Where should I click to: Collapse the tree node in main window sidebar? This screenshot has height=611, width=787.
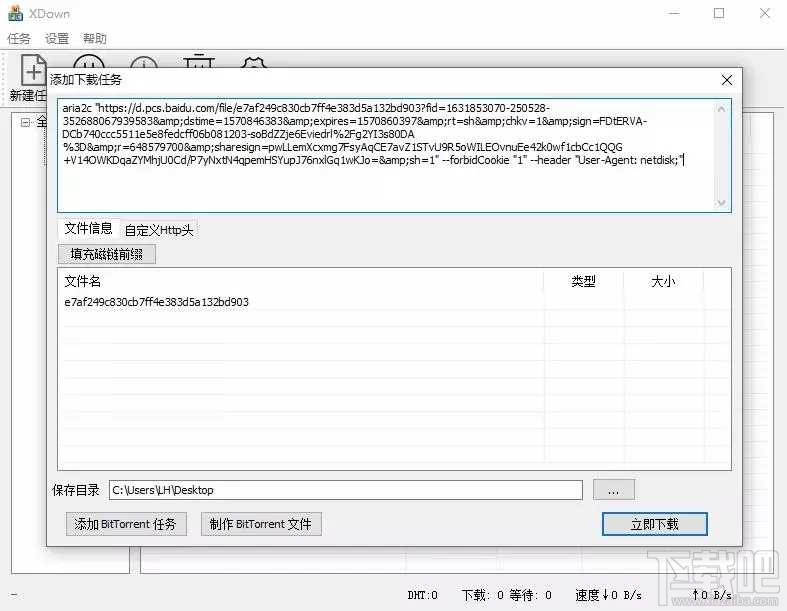(25, 122)
